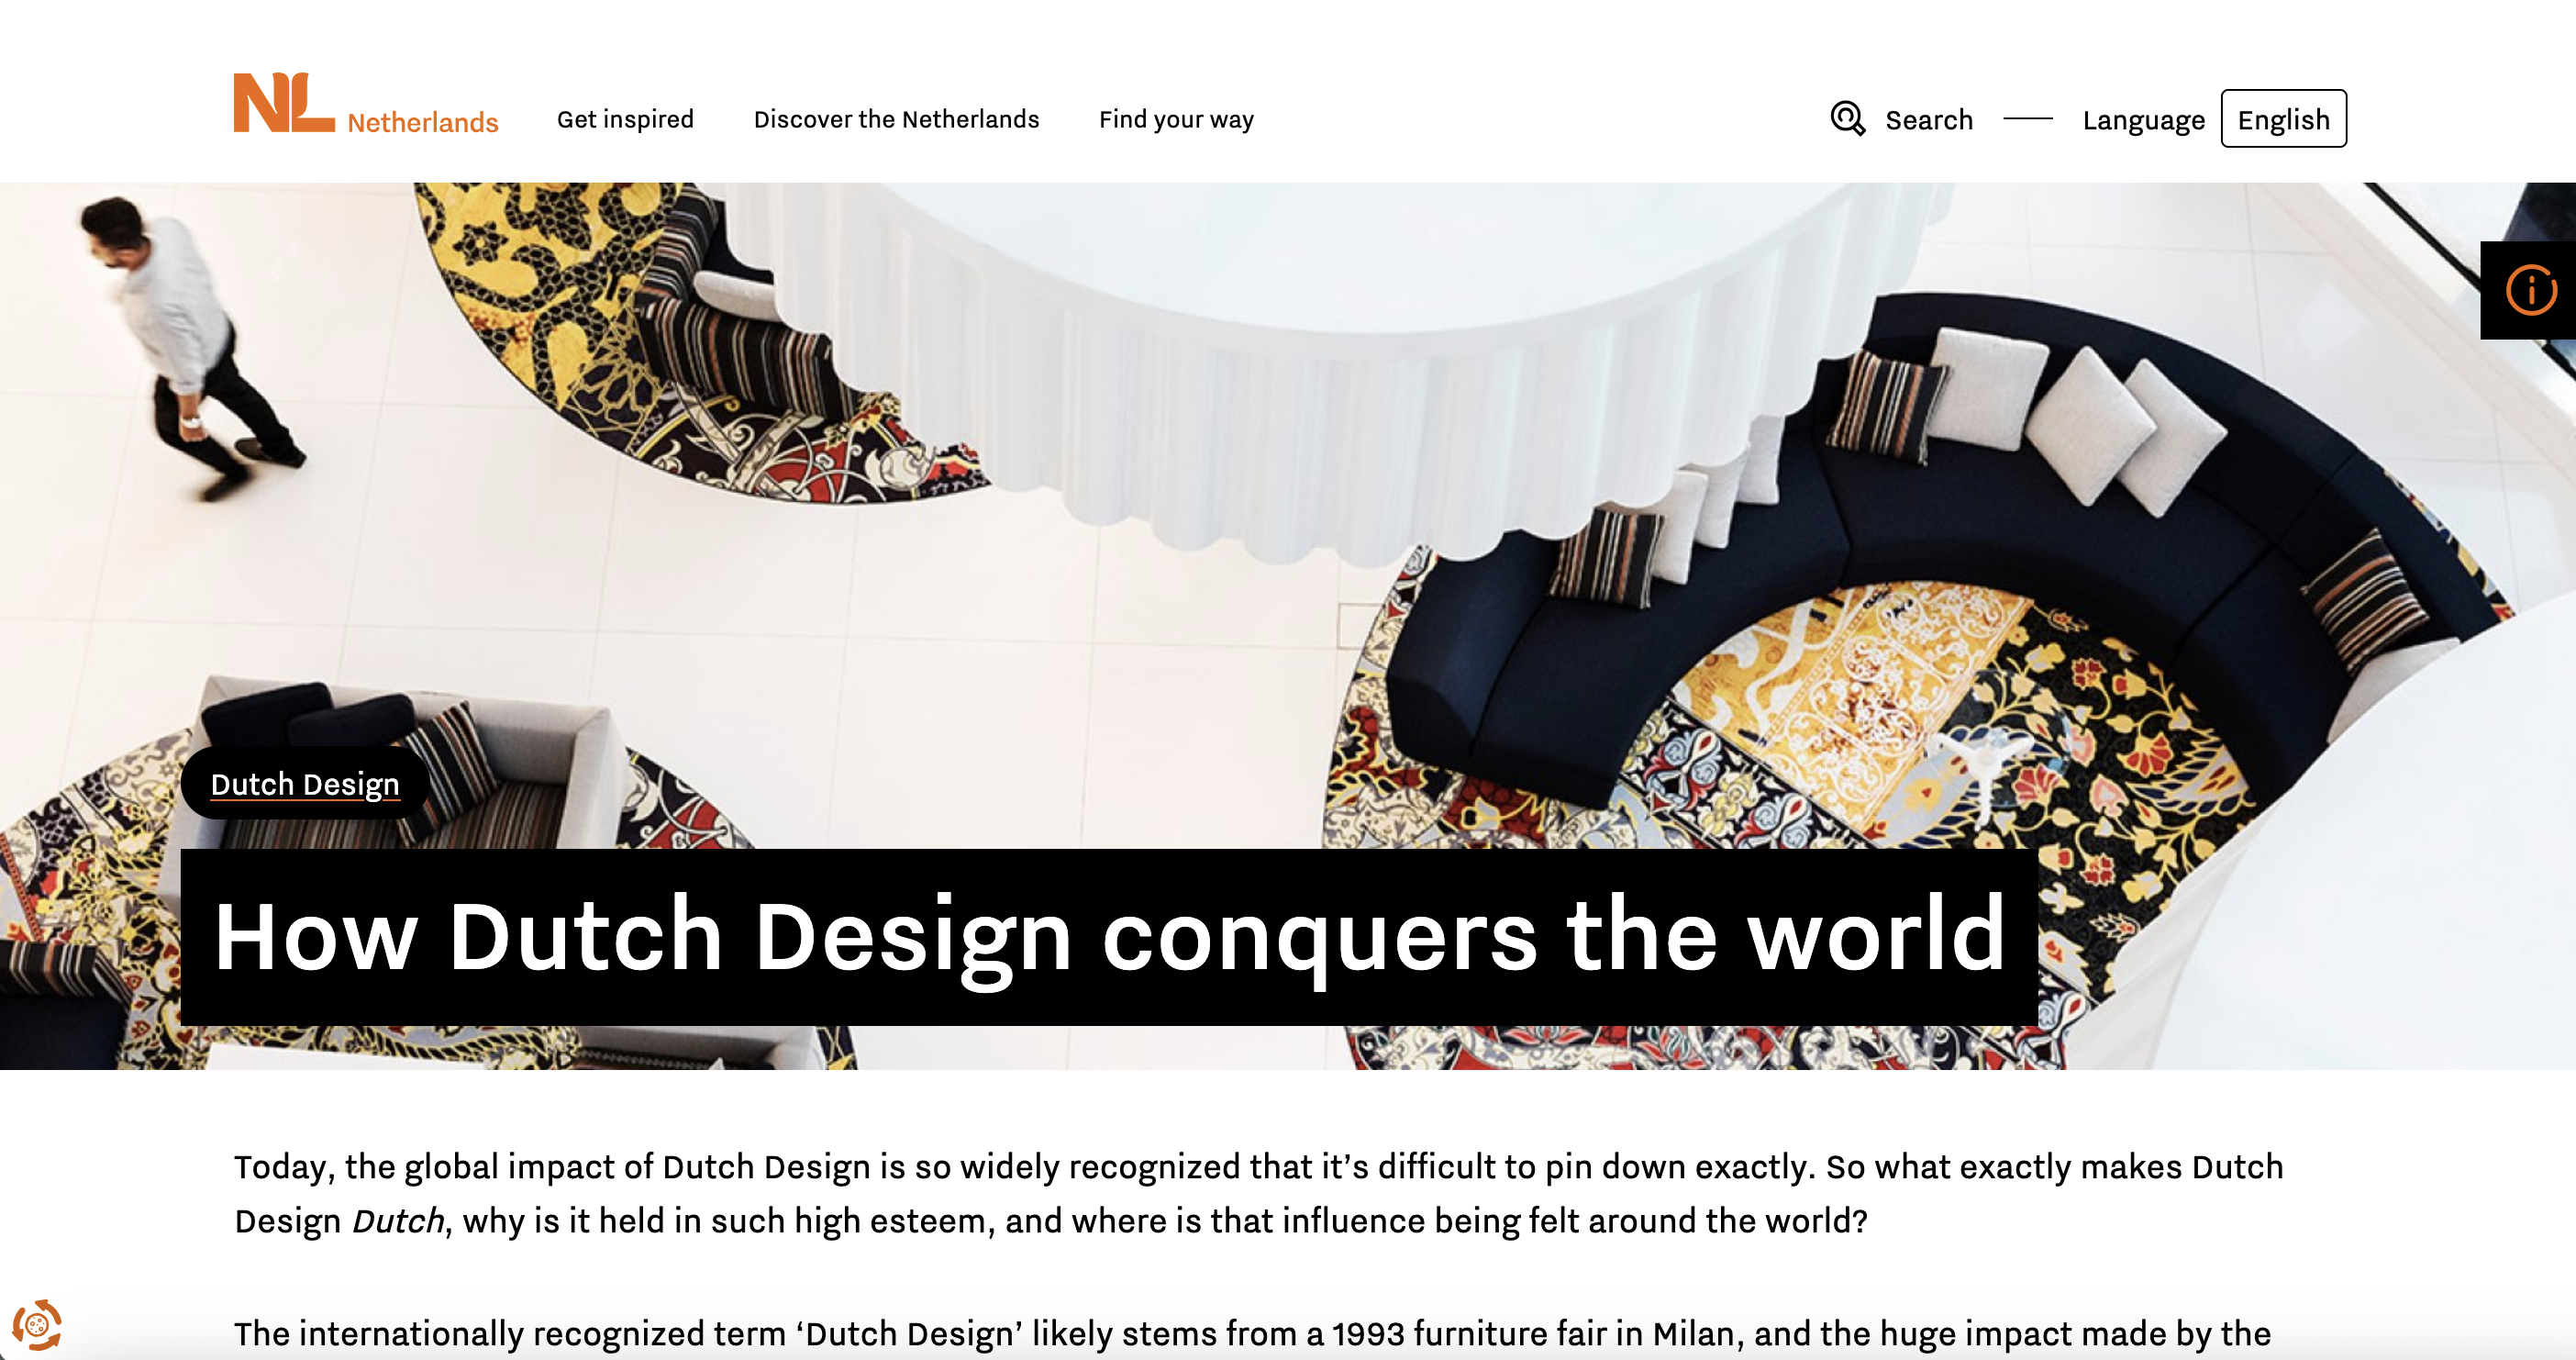Image resolution: width=2576 pixels, height=1360 pixels.
Task: Click the Language label
Action: click(x=2143, y=120)
